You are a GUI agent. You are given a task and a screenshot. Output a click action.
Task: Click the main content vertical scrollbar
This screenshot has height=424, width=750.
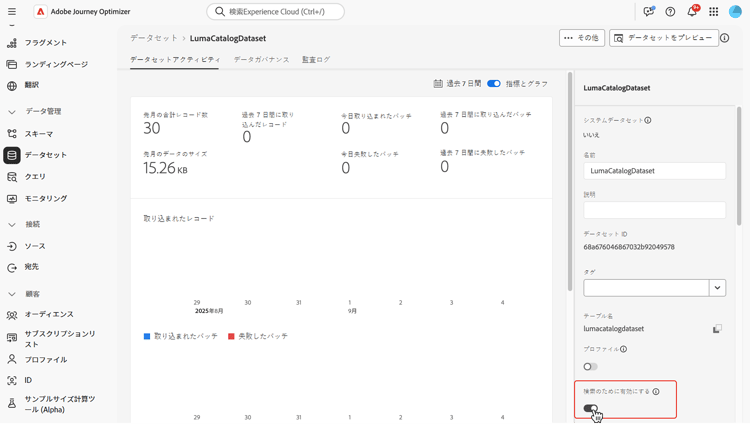570,182
